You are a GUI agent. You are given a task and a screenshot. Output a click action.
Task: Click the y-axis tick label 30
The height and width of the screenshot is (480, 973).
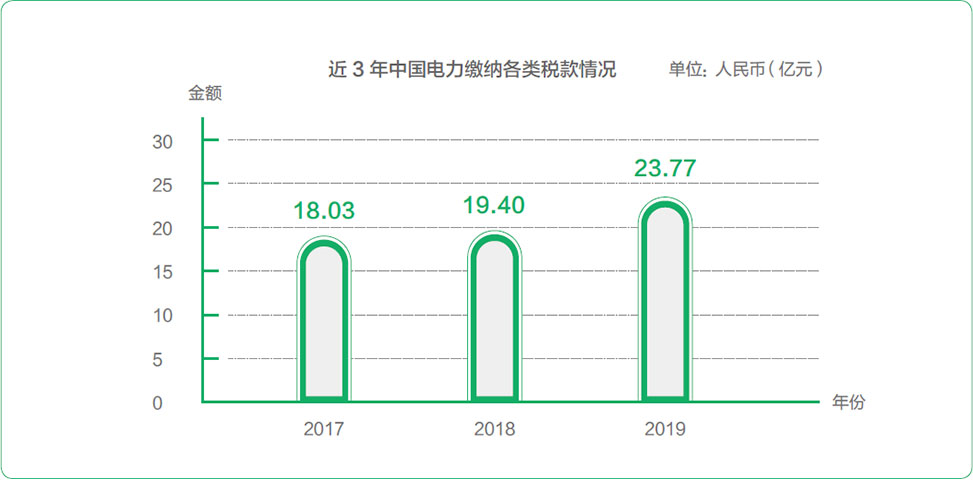coord(162,142)
